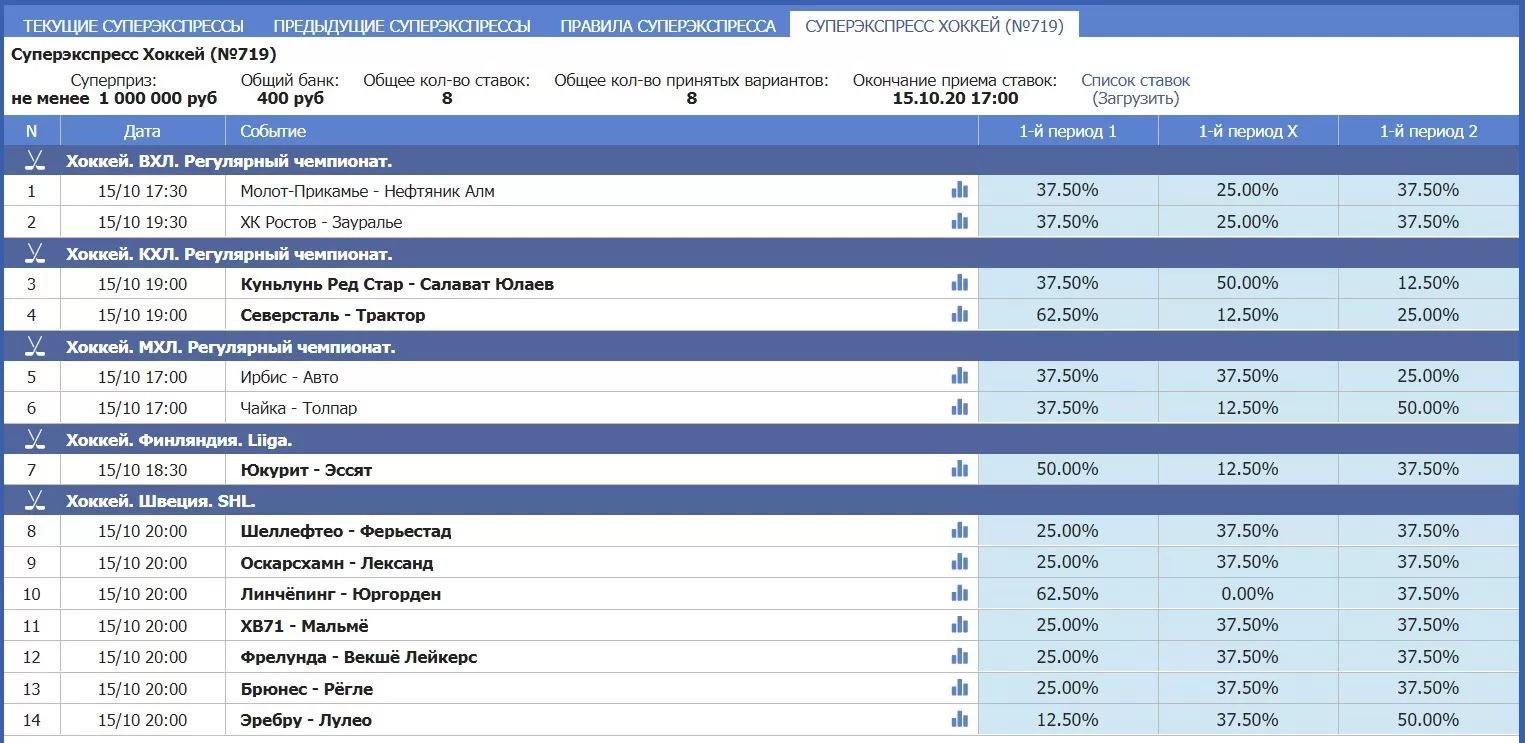
Task: Switch to Текущие суперэкспрессы tab
Action: point(133,26)
